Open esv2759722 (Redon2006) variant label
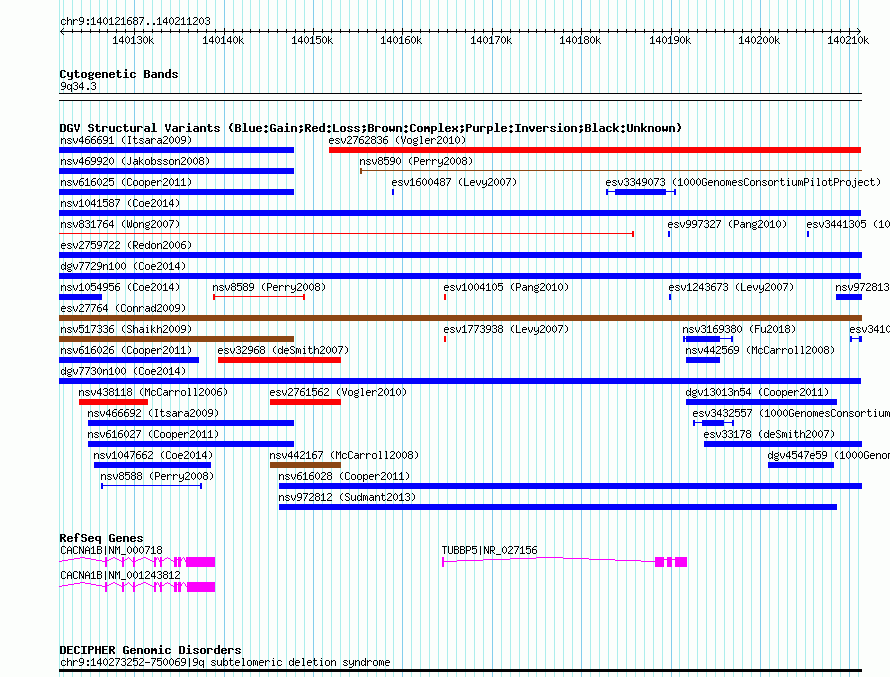 126,245
